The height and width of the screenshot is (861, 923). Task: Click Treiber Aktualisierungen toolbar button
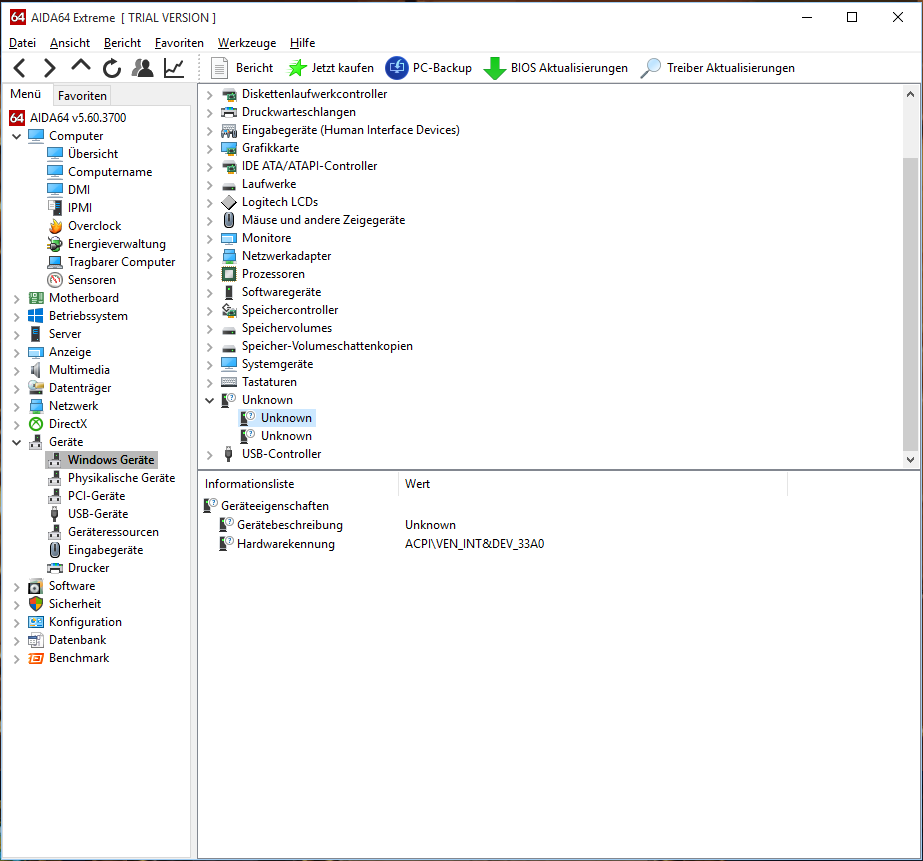pos(718,68)
